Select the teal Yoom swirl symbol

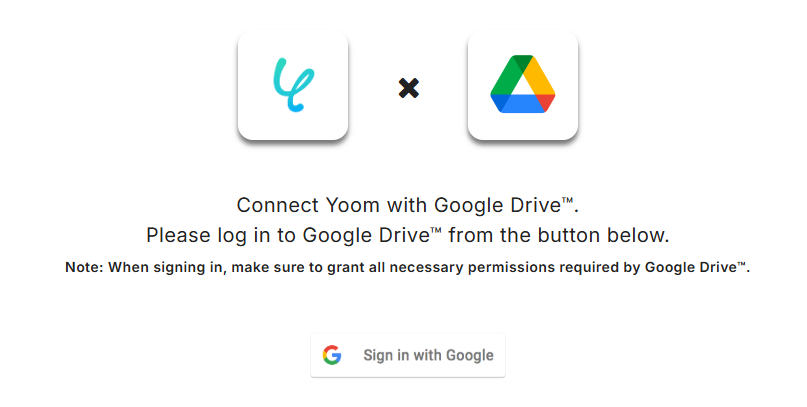[293, 85]
